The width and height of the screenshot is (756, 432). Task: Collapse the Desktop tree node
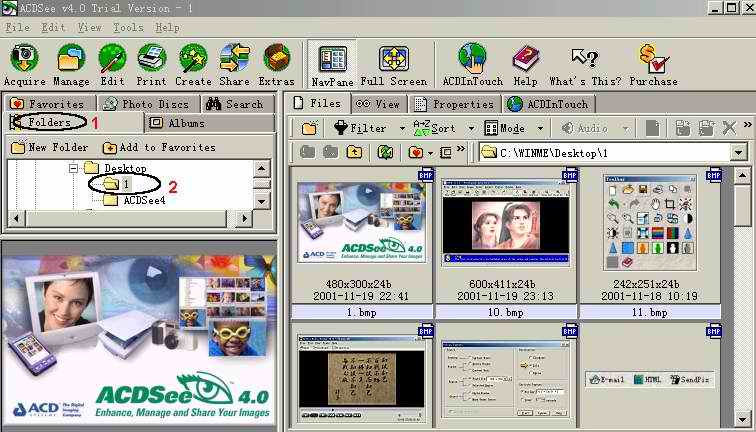point(73,168)
